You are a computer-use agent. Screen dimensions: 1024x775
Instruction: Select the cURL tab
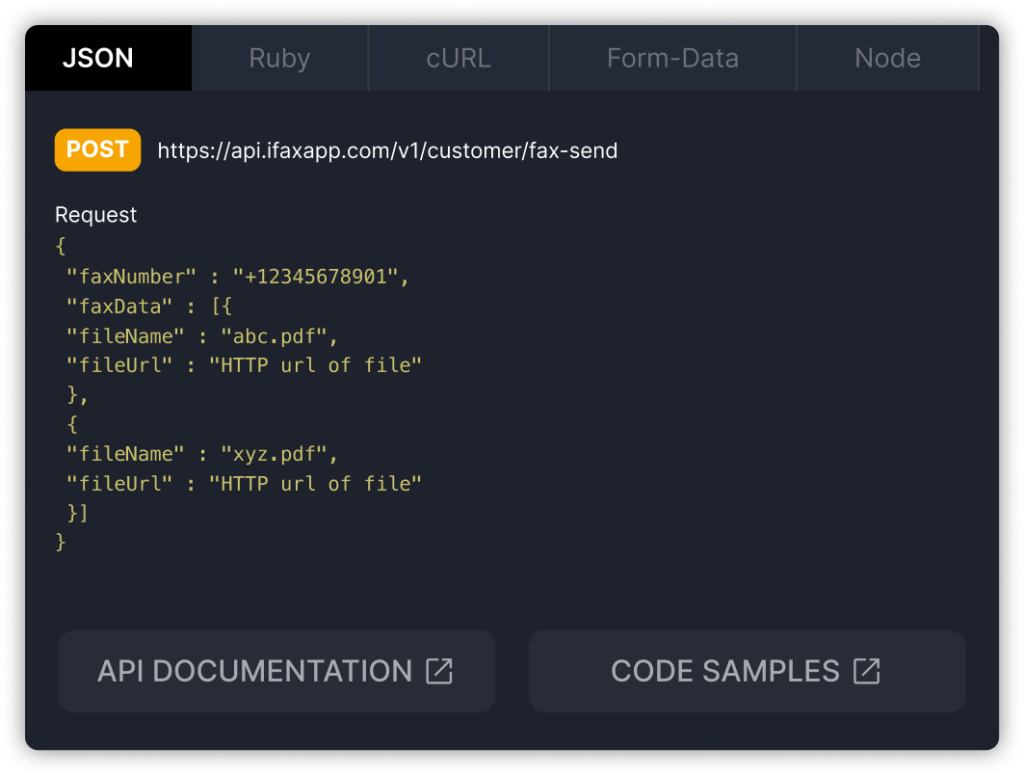tap(458, 58)
